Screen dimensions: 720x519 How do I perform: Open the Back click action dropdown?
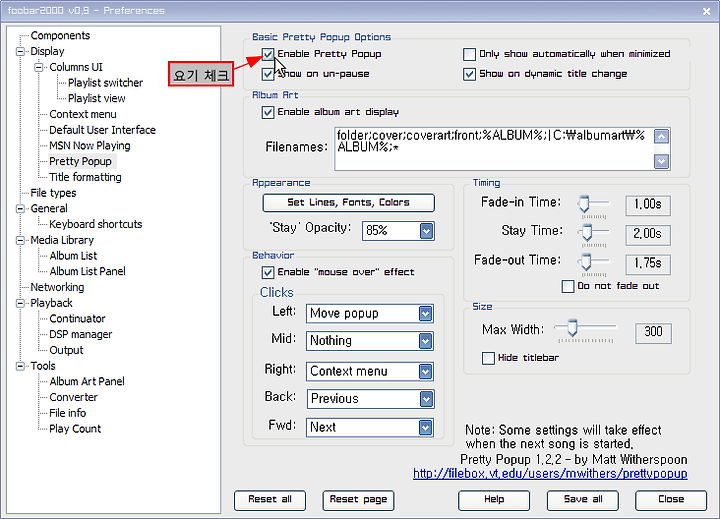point(427,399)
